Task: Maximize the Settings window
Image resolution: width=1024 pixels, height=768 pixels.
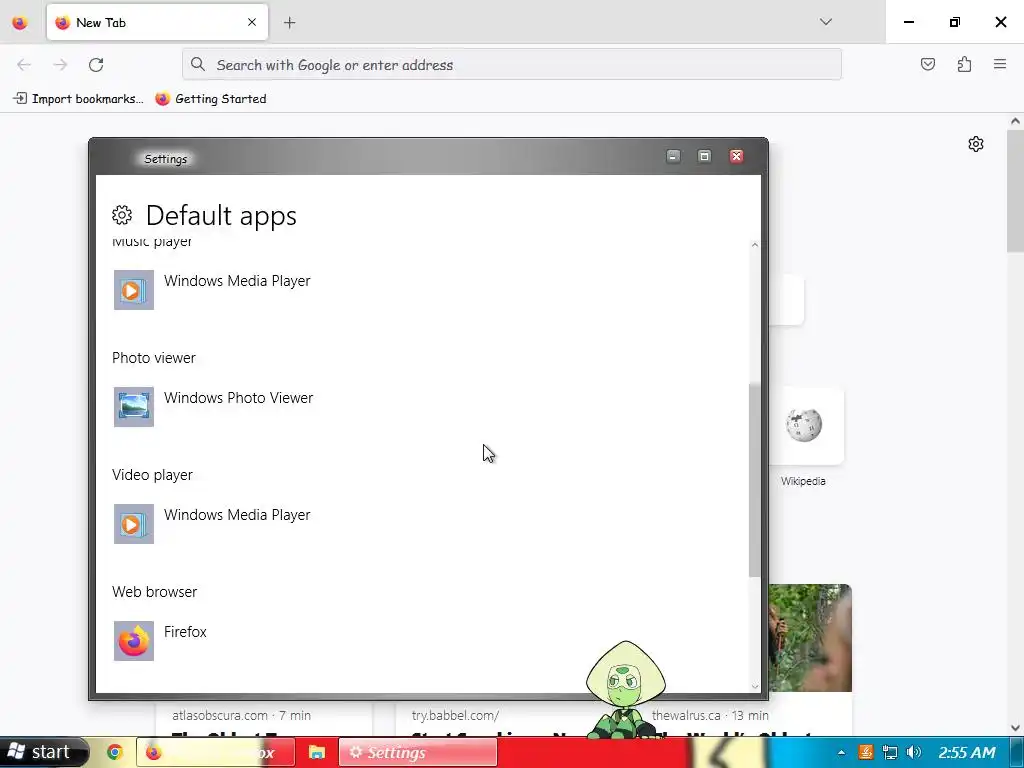Action: (x=704, y=156)
